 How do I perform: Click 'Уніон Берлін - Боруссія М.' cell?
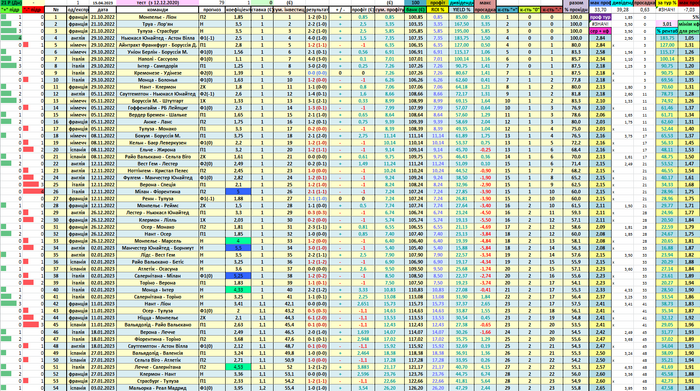click(x=158, y=52)
